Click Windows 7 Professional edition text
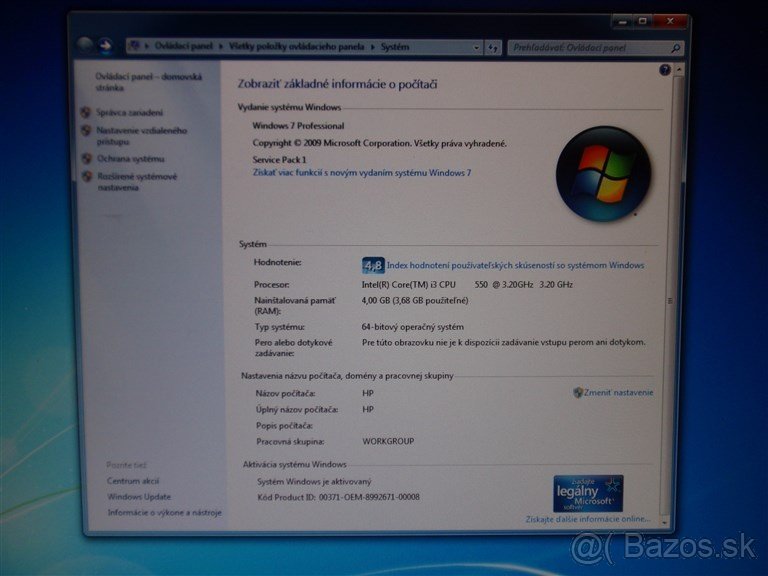Viewport: 768px width, 576px height. pyautogui.click(x=298, y=126)
